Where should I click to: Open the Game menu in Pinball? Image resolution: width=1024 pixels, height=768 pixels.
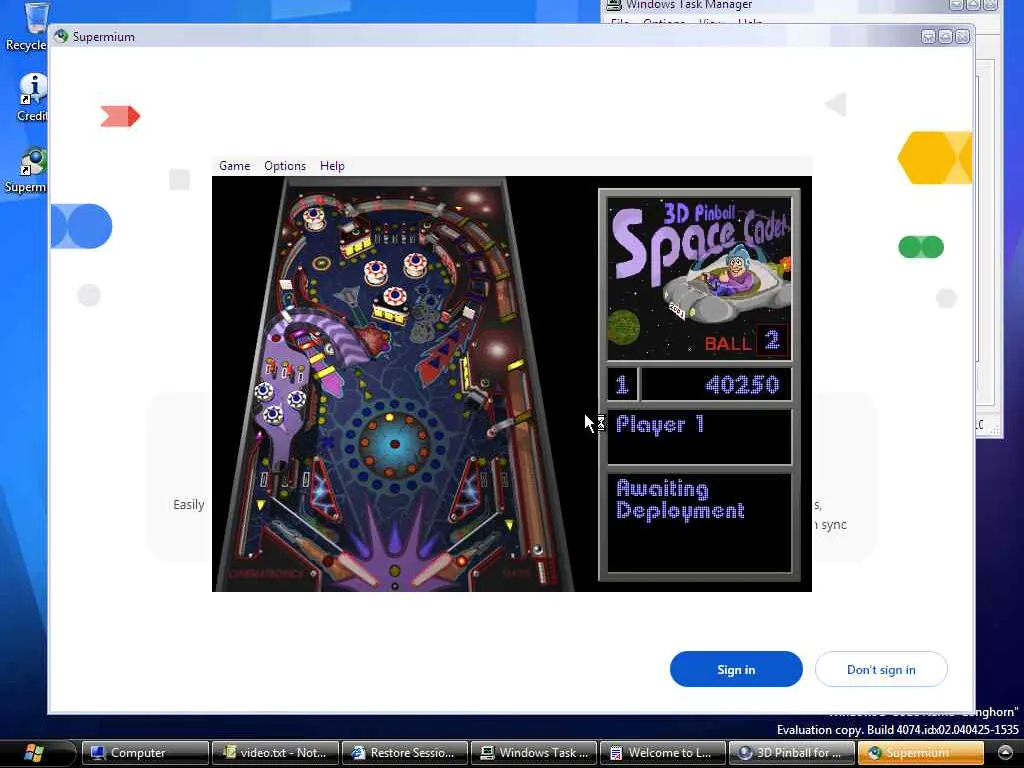(234, 166)
